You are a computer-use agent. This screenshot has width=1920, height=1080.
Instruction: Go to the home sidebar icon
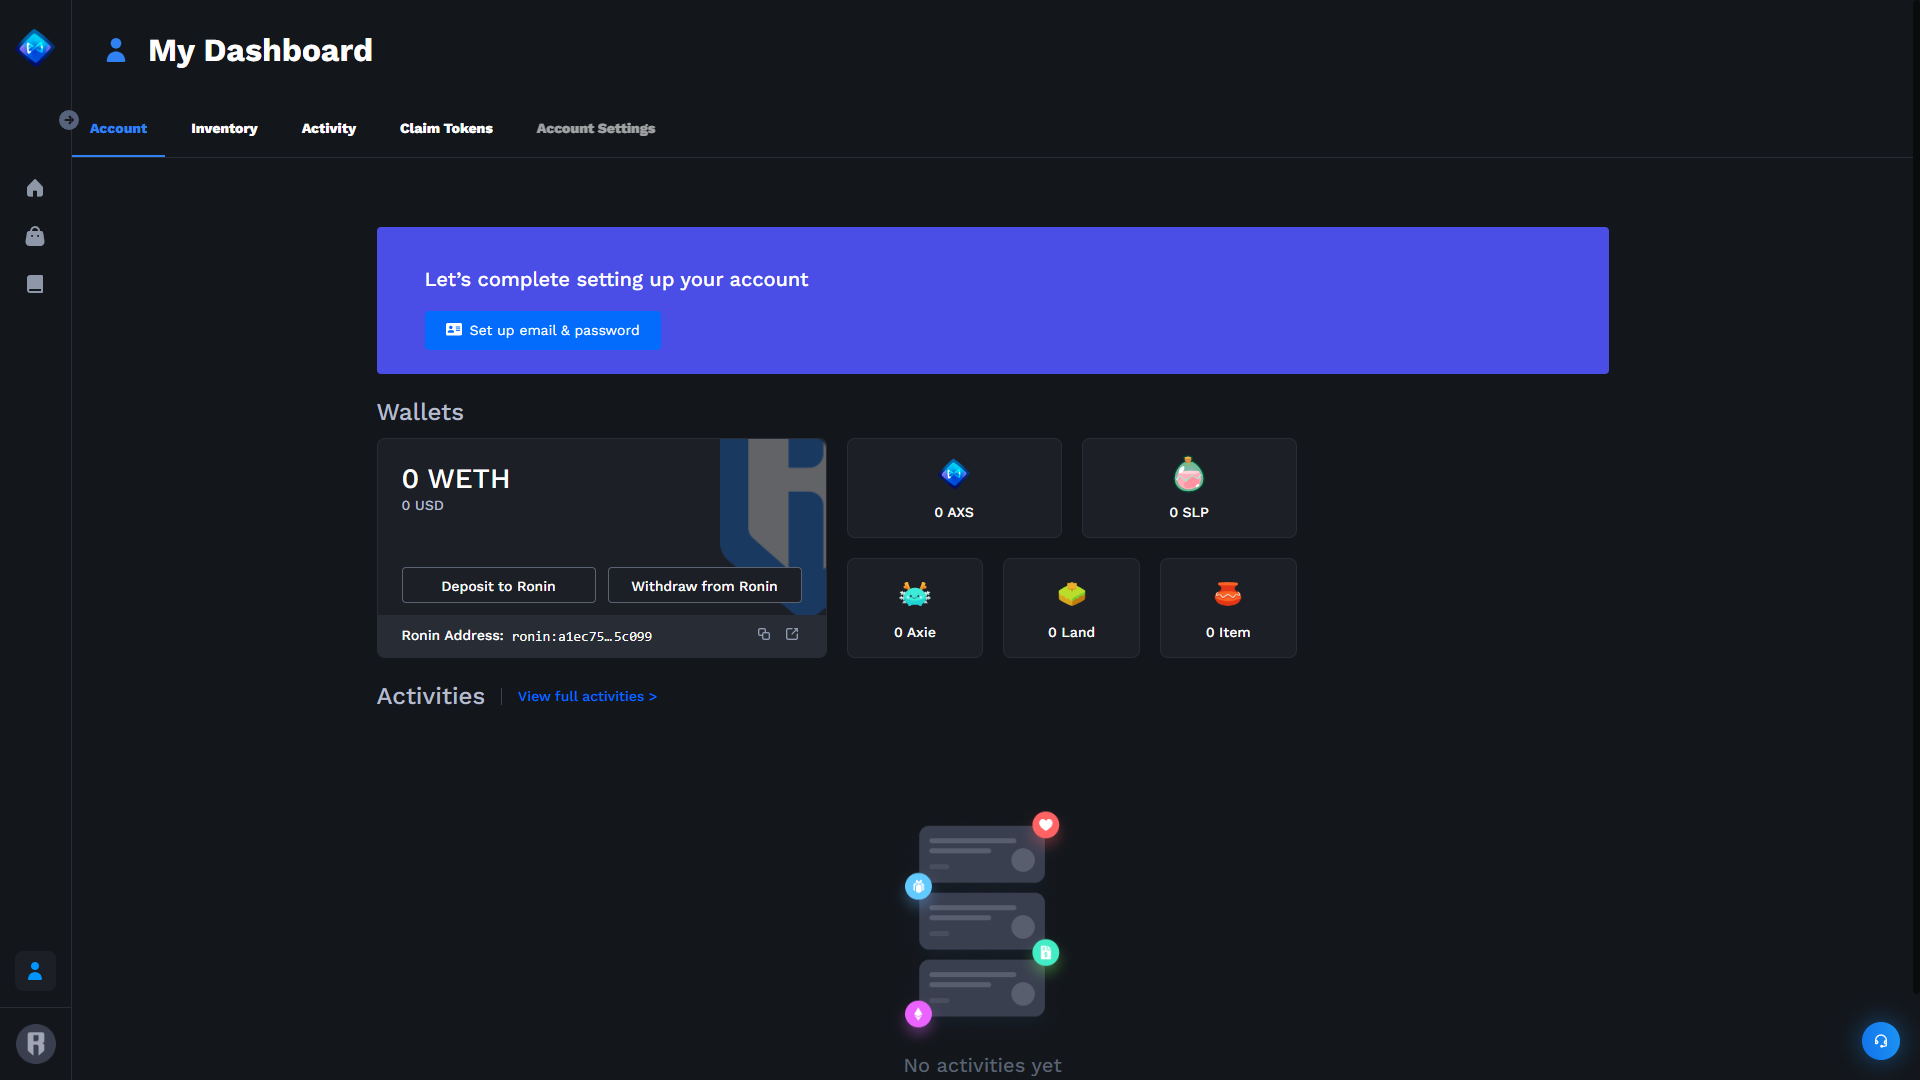35,188
